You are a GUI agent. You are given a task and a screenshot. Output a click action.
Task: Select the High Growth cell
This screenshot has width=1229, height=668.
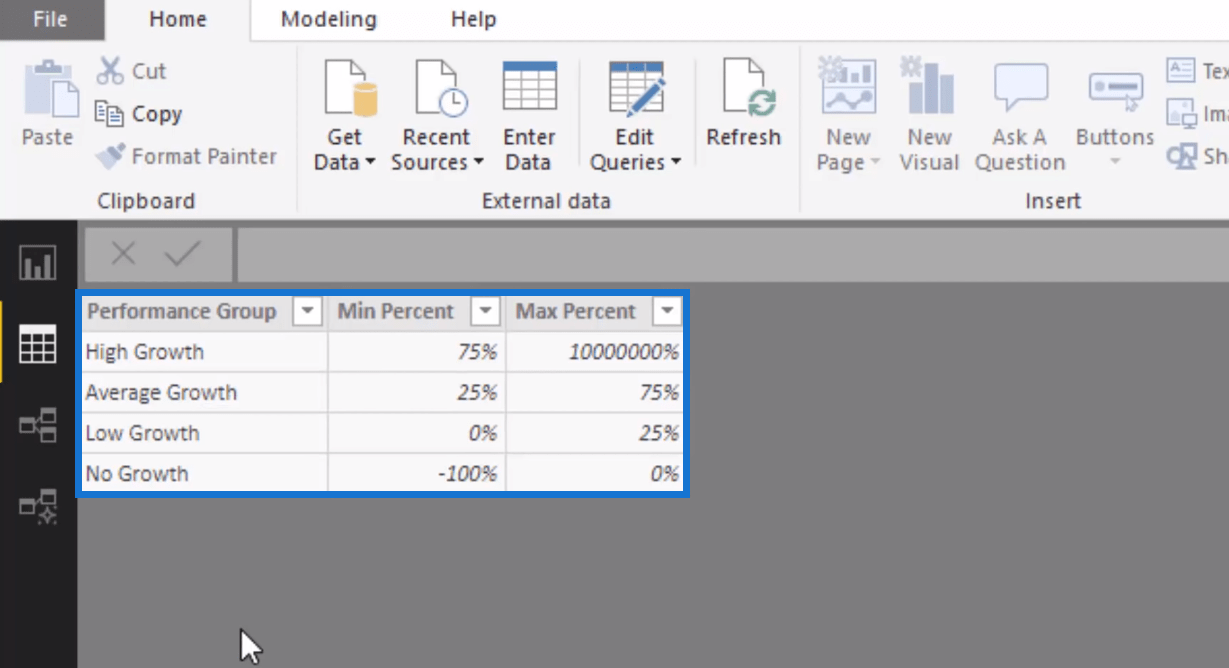[204, 352]
